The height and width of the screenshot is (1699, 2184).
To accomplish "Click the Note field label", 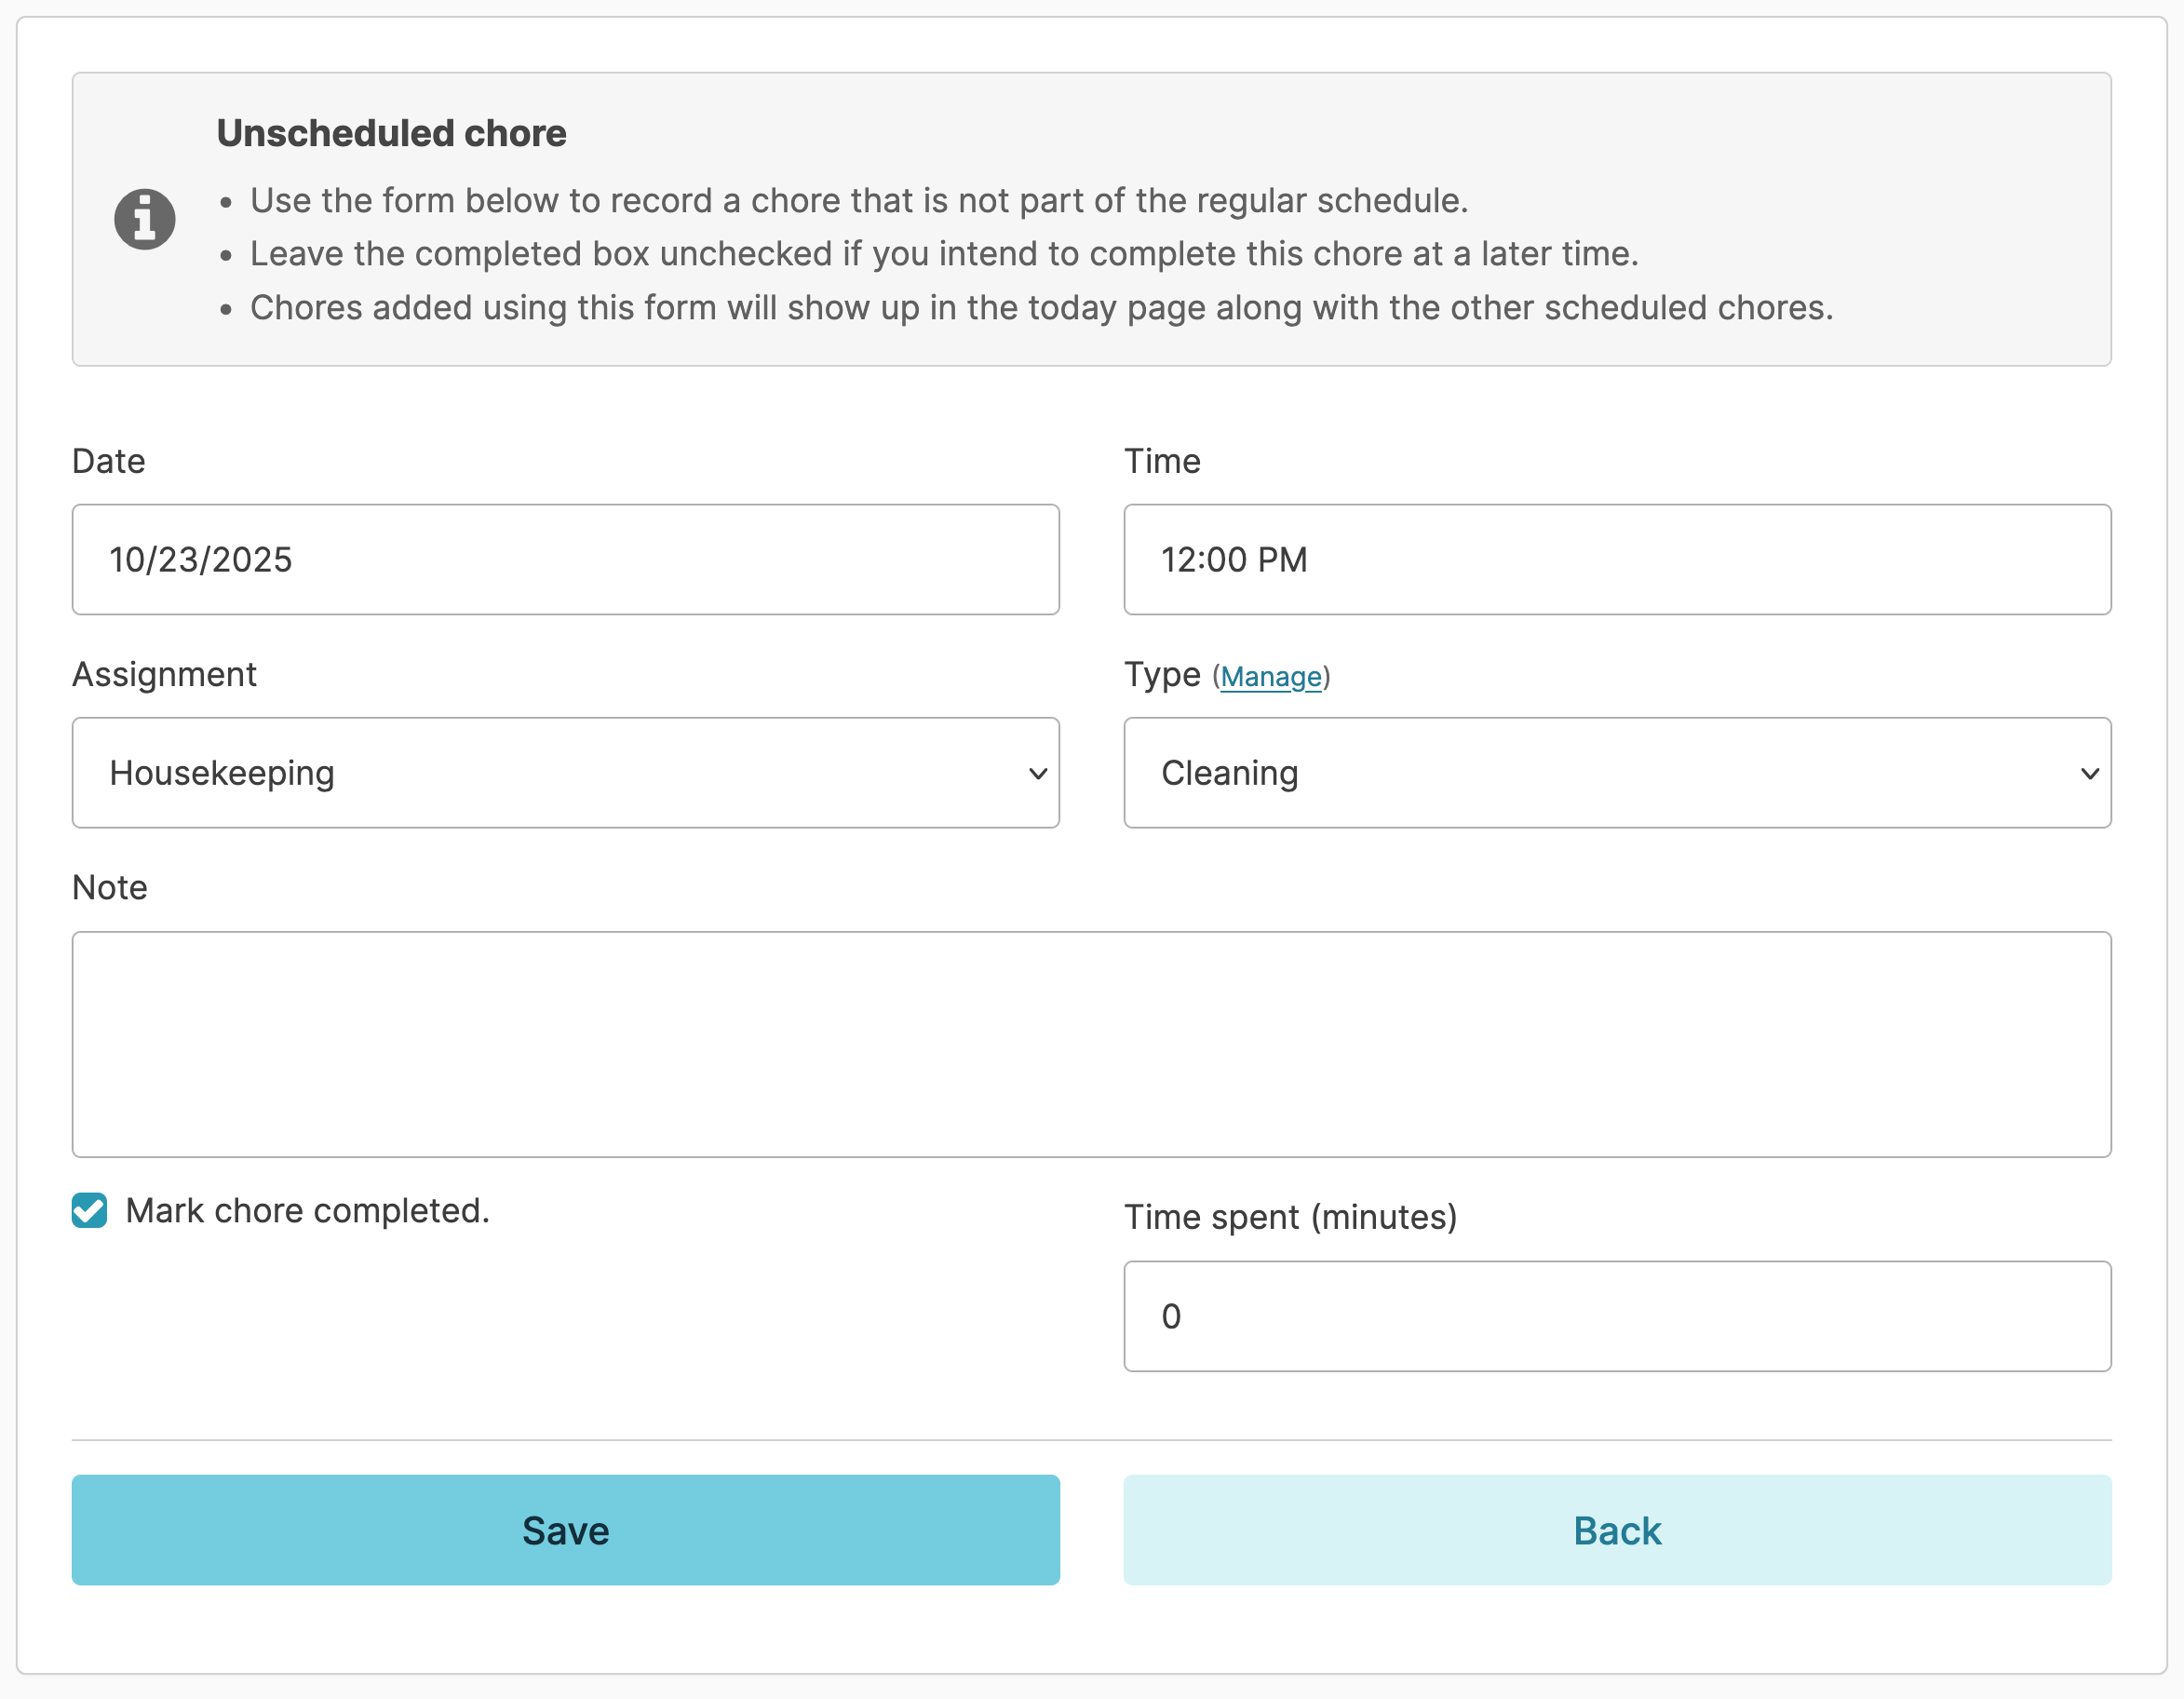I will (x=110, y=888).
